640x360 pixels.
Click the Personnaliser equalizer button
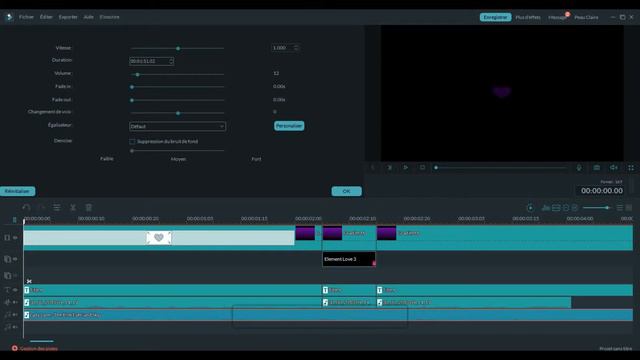click(x=289, y=126)
